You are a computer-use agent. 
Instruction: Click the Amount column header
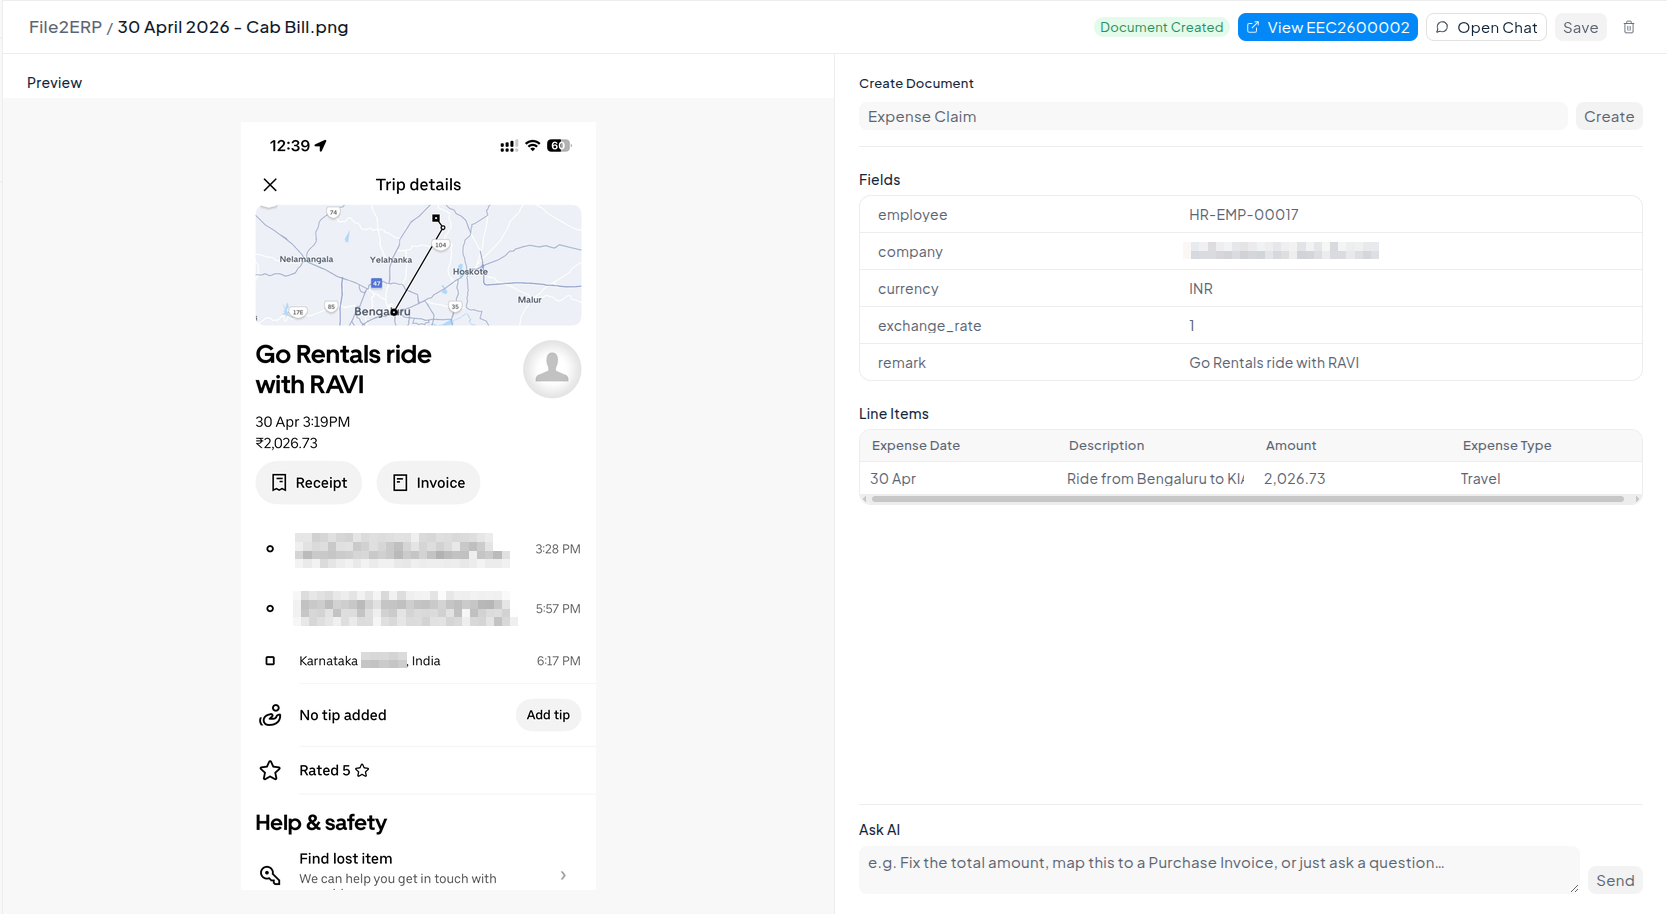pos(1291,446)
